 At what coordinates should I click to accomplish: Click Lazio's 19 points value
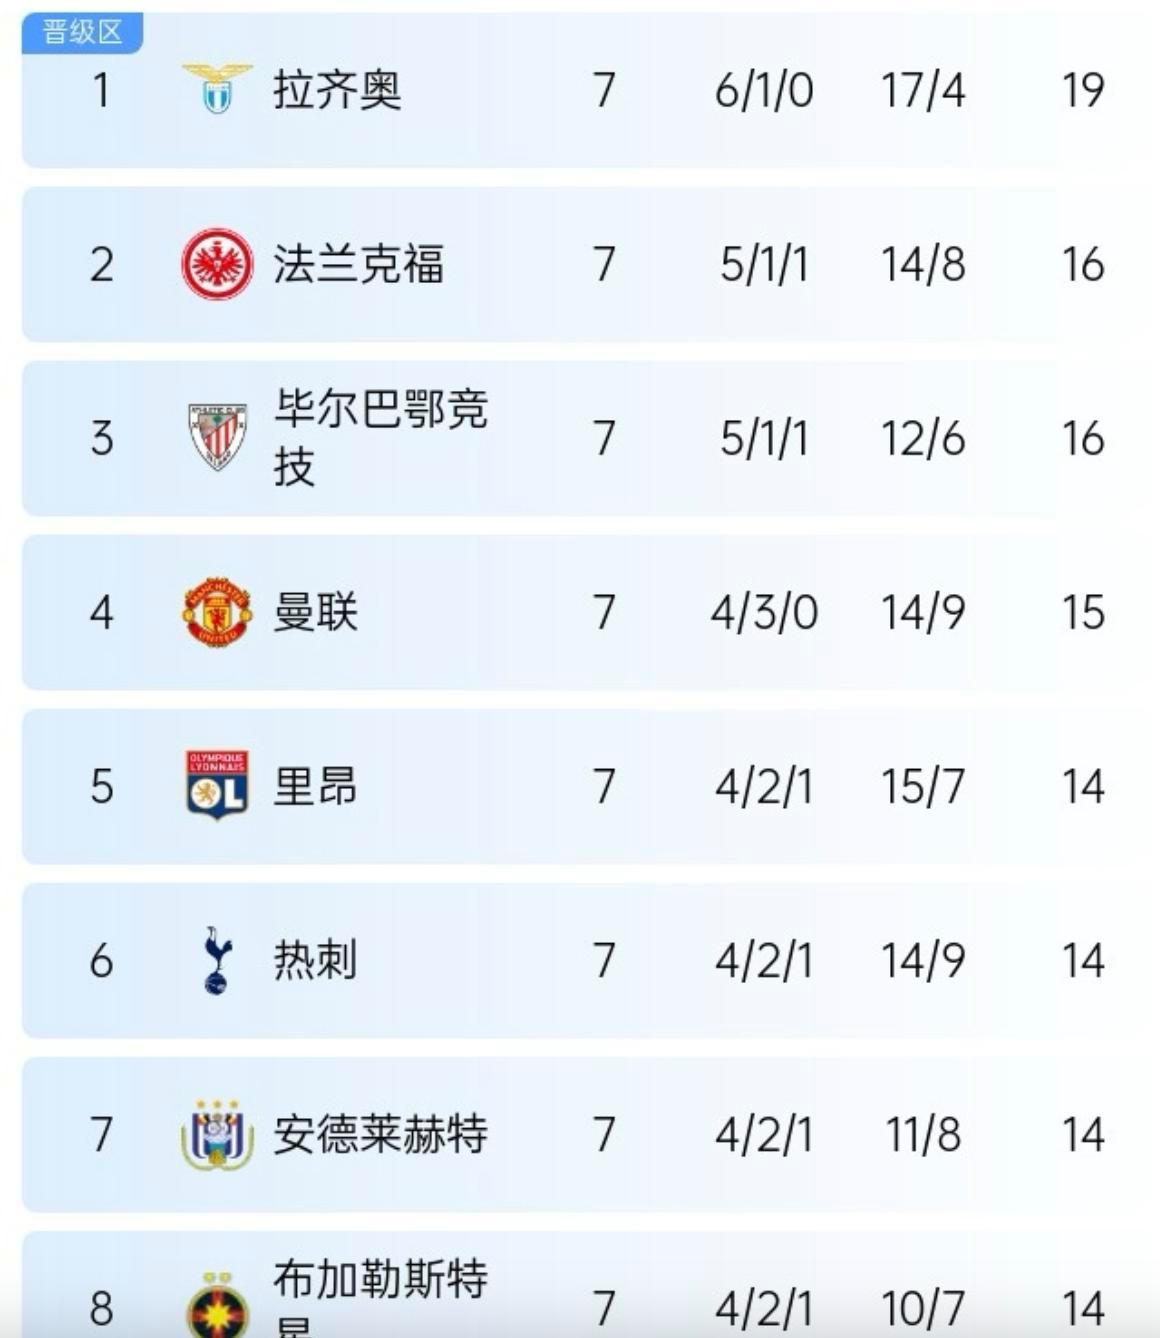pos(1082,91)
